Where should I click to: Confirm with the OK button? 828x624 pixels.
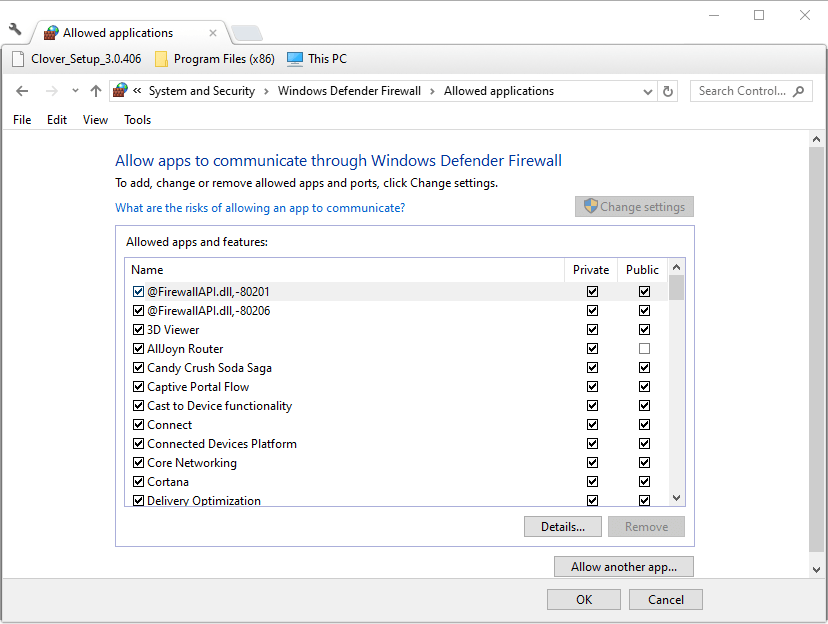[584, 600]
